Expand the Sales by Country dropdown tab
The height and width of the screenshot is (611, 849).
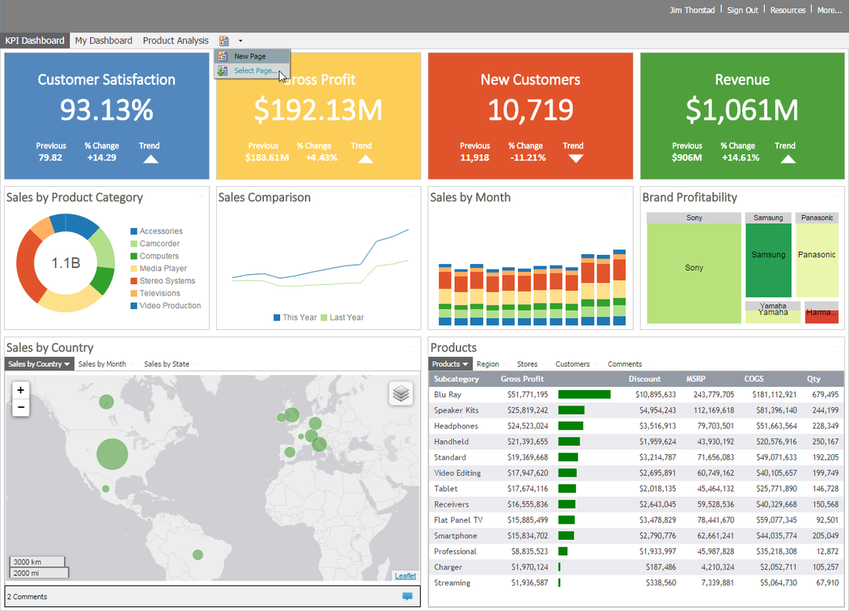click(39, 364)
